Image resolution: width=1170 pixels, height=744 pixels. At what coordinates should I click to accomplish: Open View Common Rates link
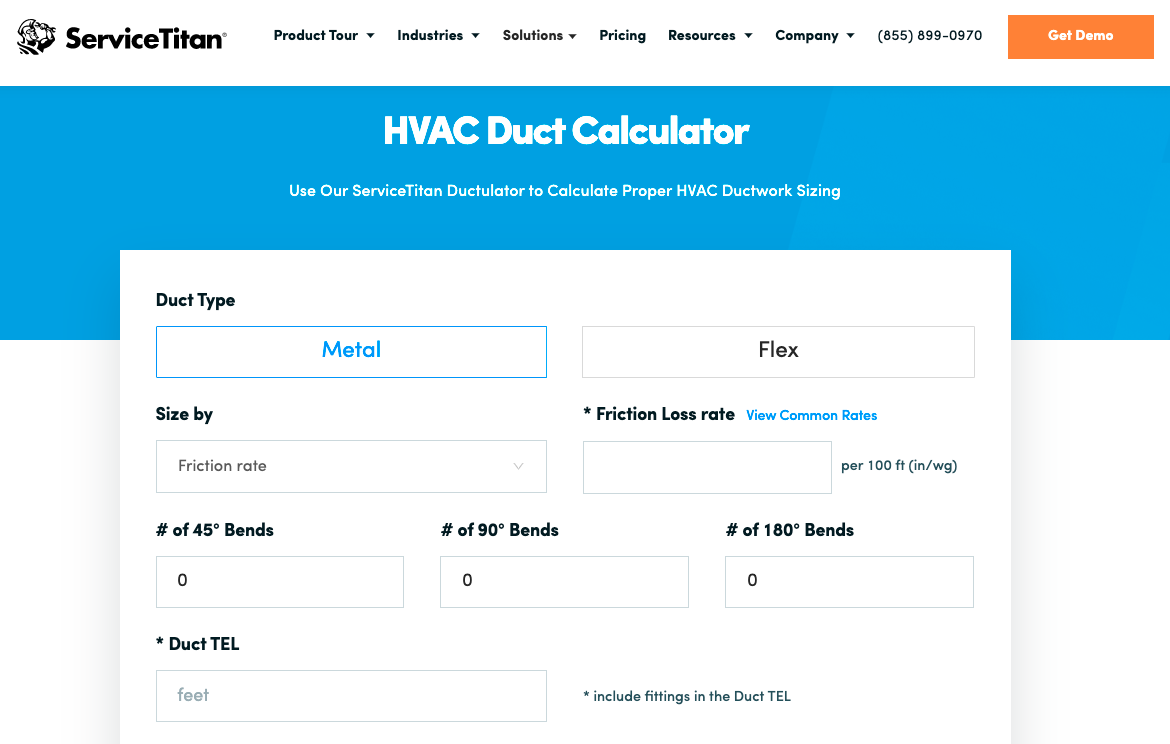click(811, 415)
